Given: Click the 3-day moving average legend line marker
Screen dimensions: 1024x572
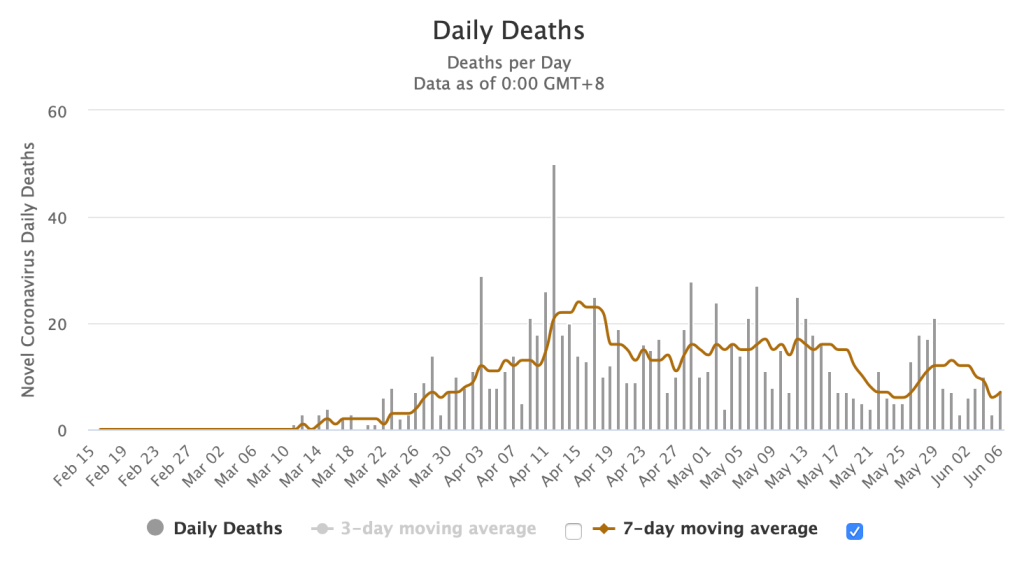Looking at the screenshot, I should point(322,528).
